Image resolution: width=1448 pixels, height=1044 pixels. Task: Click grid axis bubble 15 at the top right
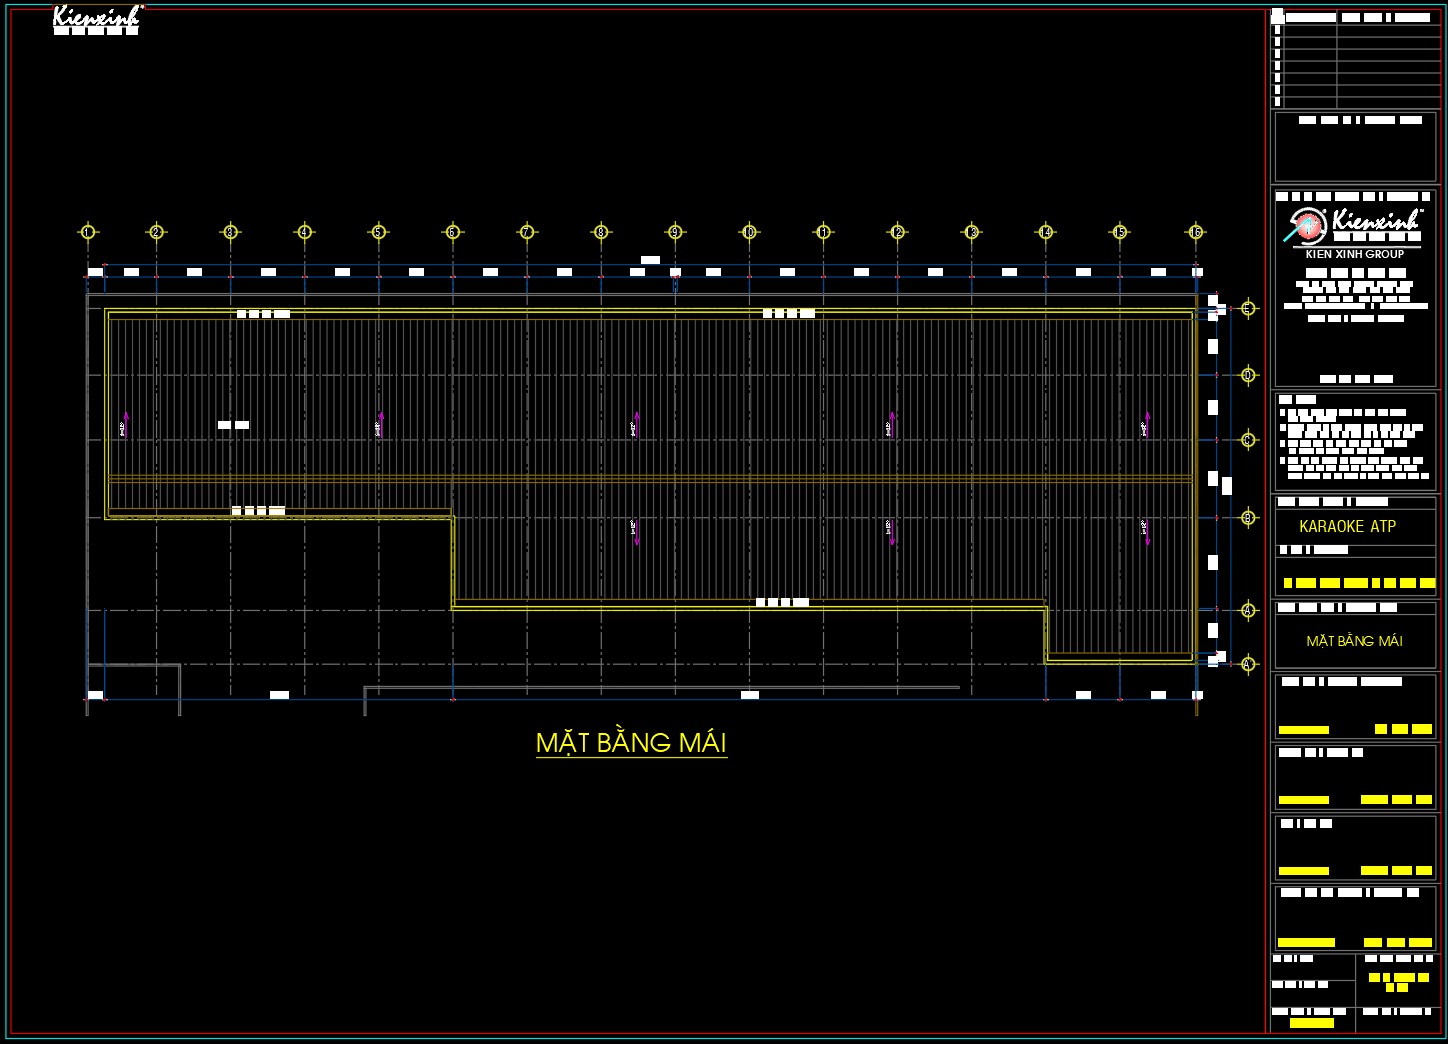pyautogui.click(x=1119, y=232)
